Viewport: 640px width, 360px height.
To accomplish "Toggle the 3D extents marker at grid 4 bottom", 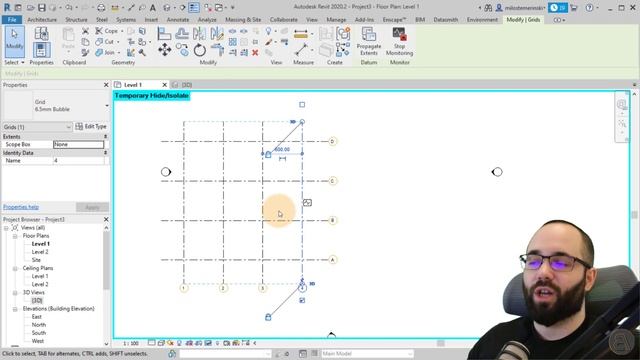I will point(312,284).
